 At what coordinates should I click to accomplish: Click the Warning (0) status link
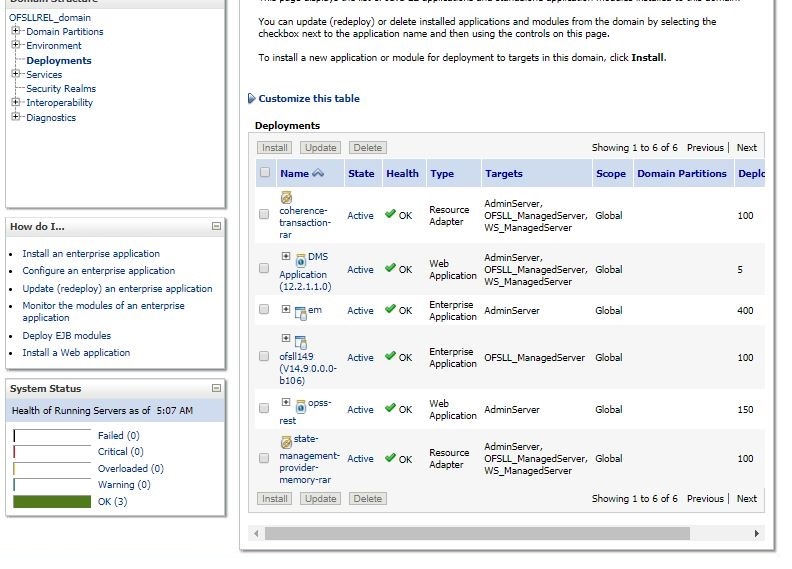point(124,484)
